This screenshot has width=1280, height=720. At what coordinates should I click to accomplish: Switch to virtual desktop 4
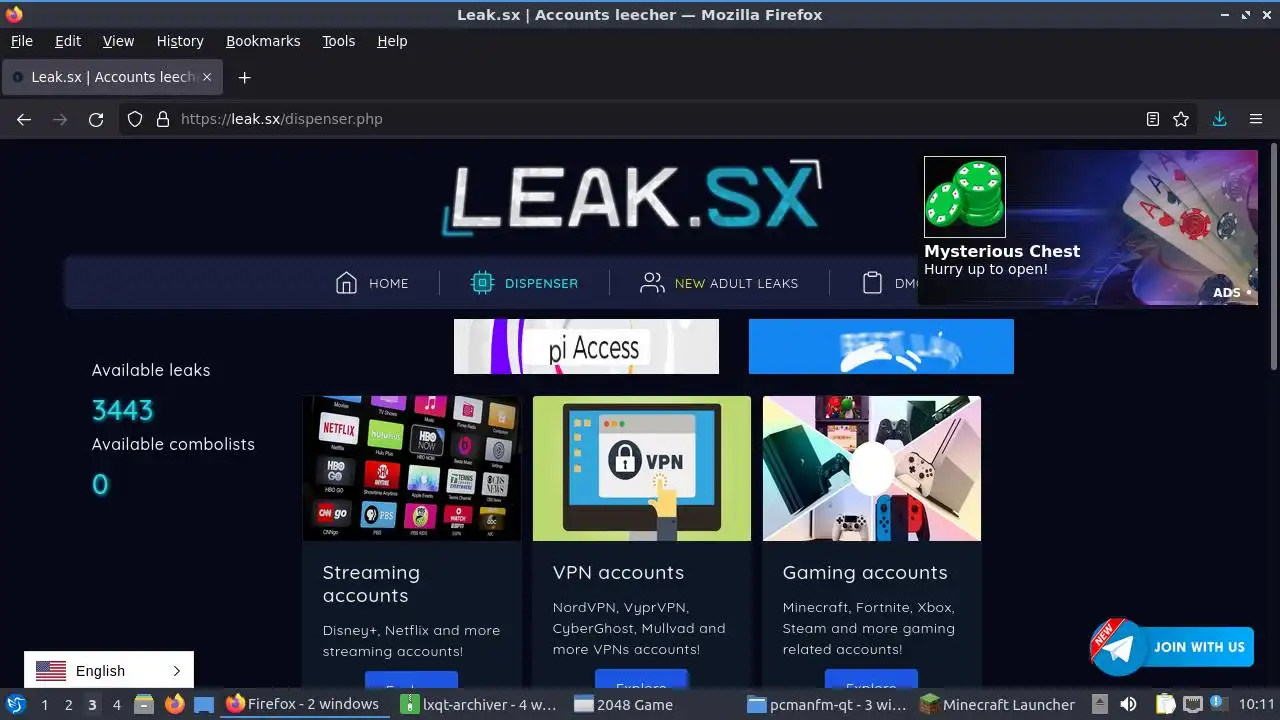pos(116,704)
